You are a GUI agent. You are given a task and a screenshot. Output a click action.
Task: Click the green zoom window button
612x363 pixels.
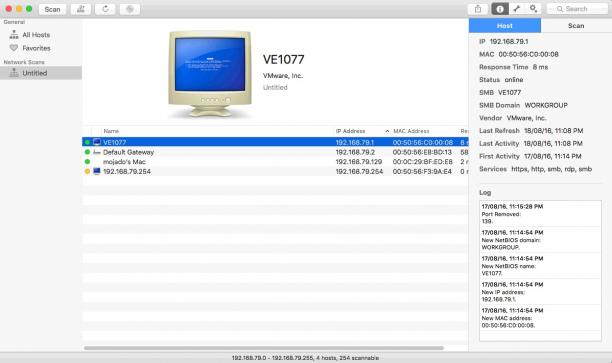click(29, 9)
